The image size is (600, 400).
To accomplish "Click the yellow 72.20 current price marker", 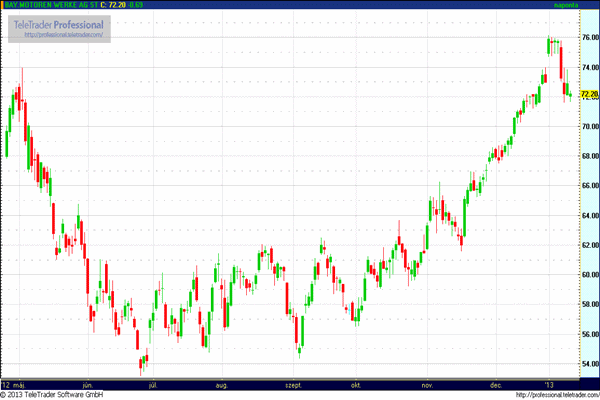I will point(588,93).
